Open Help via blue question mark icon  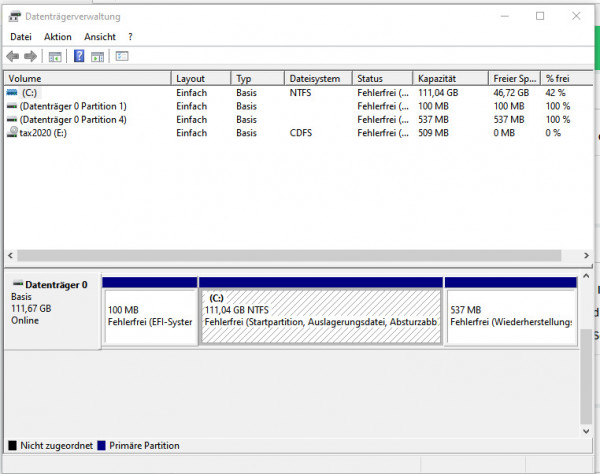[x=79, y=56]
